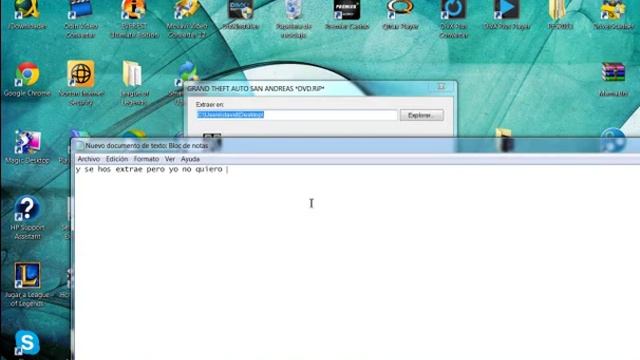Viewport: 640px width, 360px height.
Task: Select the clapperboard video converter desktop icon
Action: tap(80, 19)
